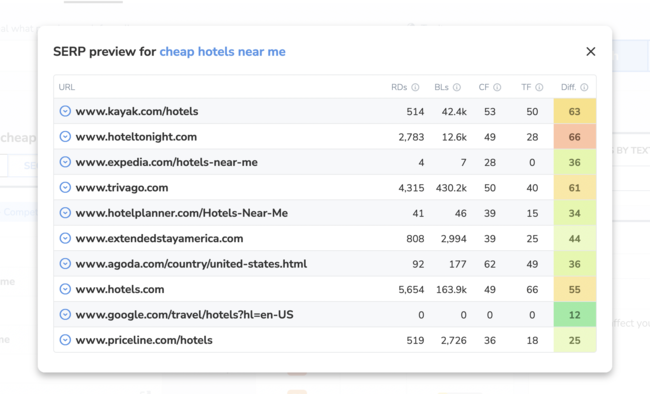Expand the www.expedia.com/hotels-near-me row
This screenshot has height=394, width=650.
(x=65, y=162)
